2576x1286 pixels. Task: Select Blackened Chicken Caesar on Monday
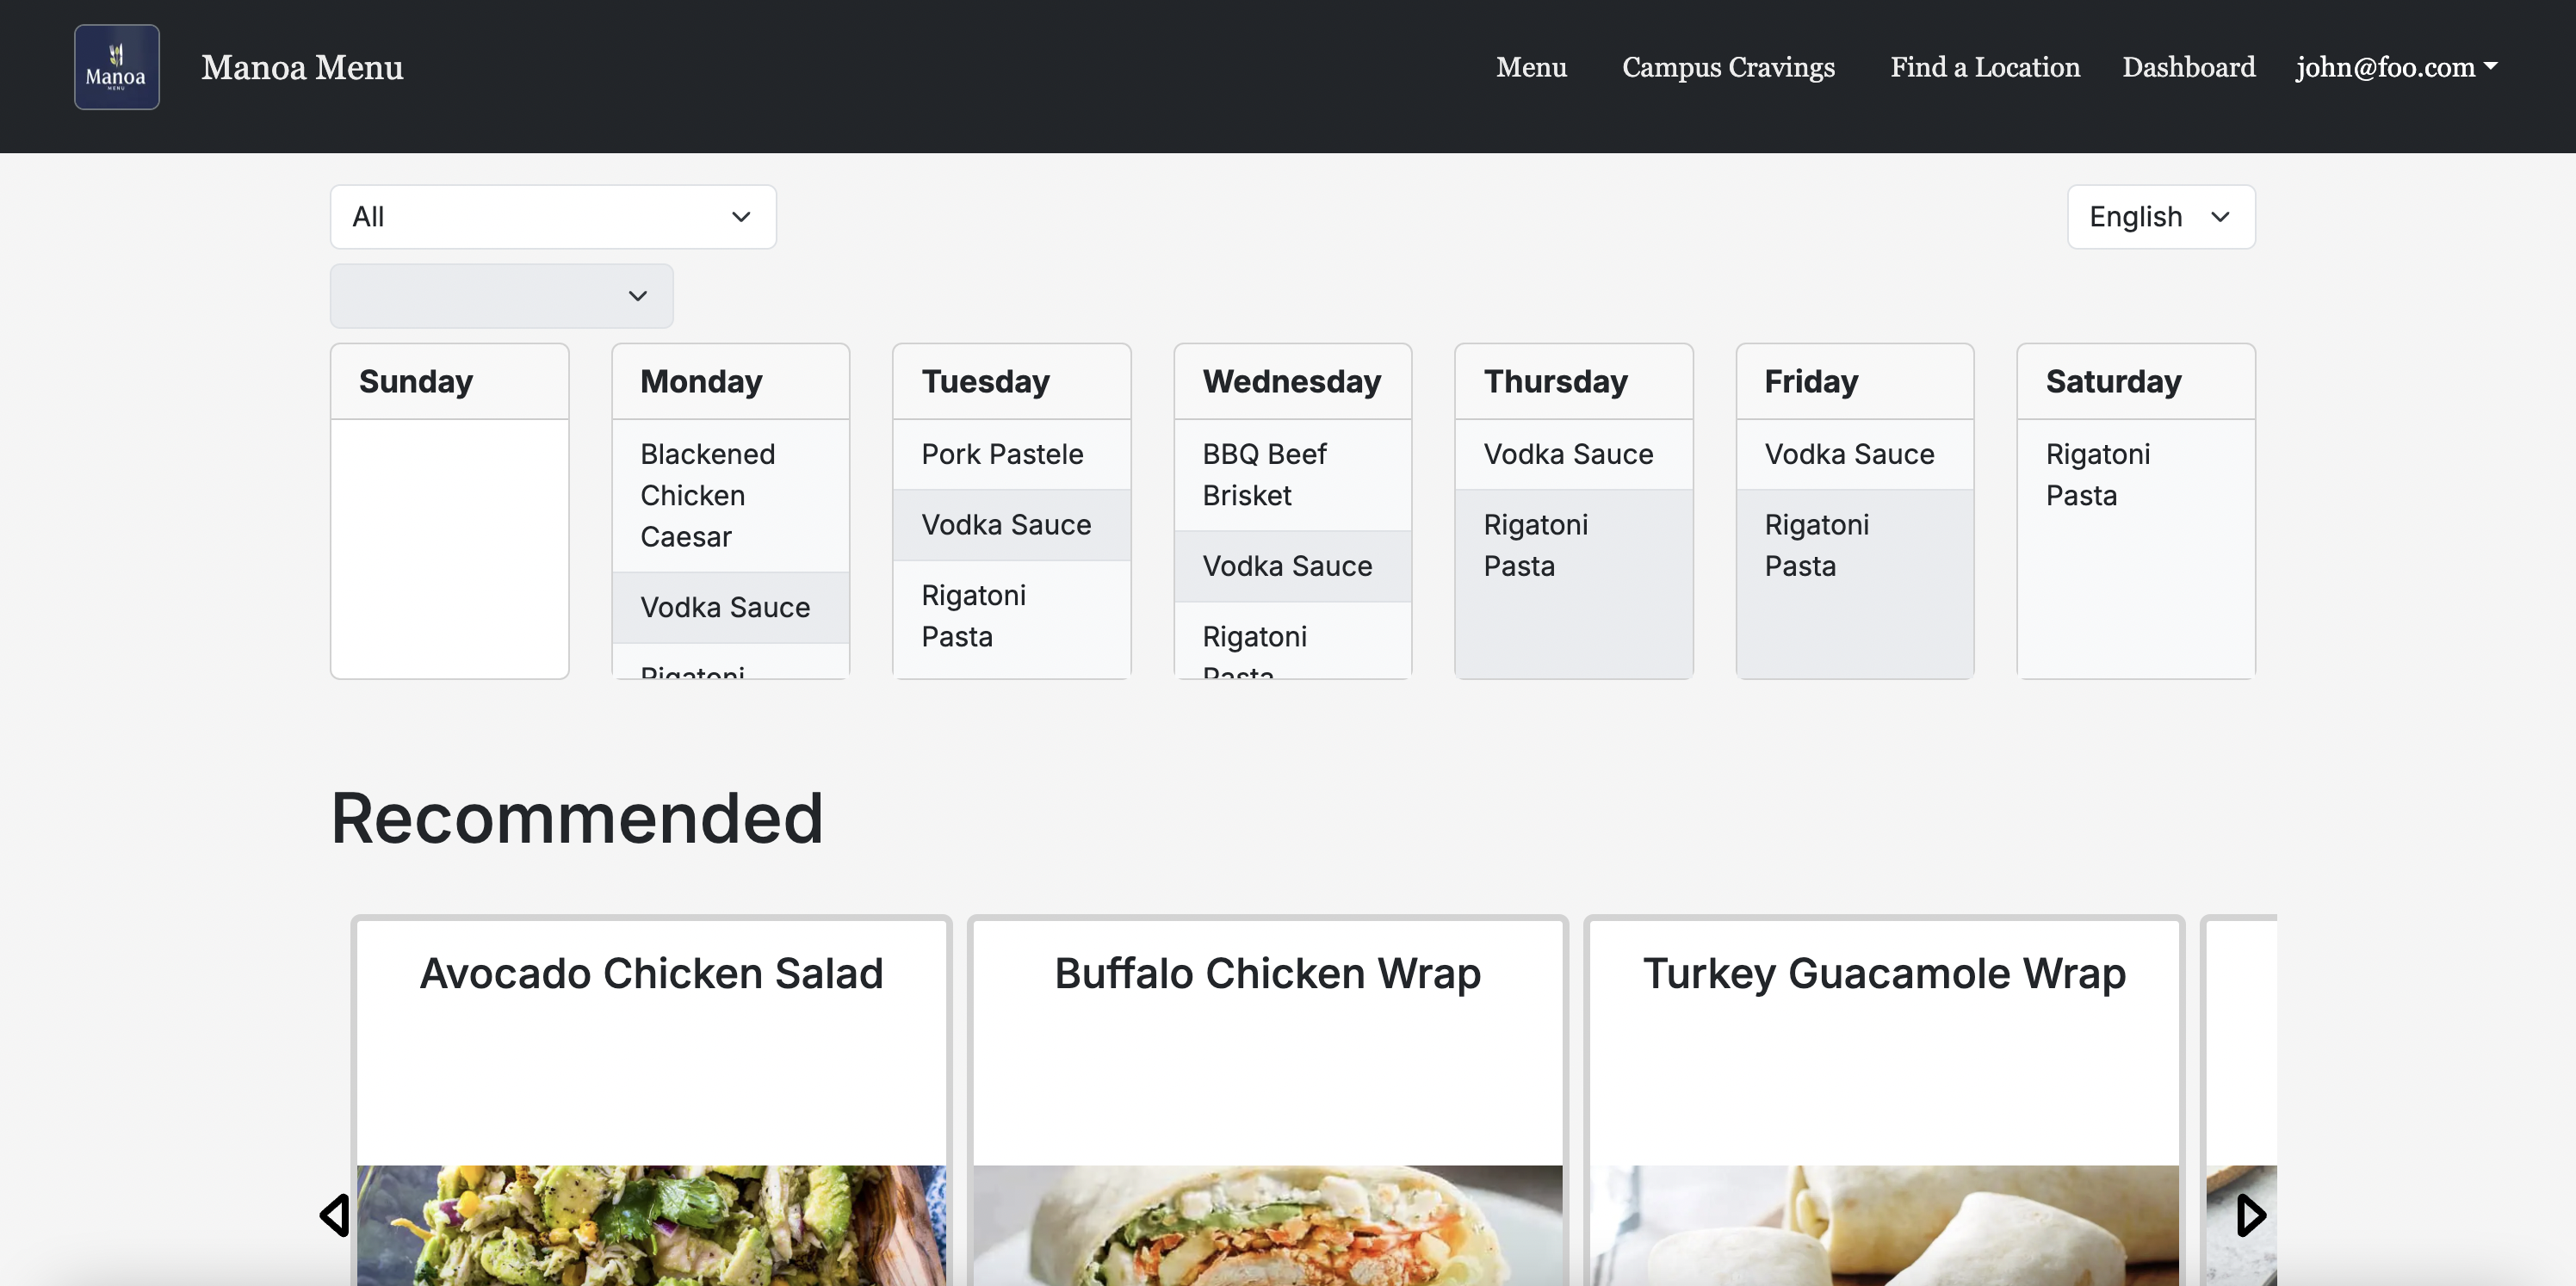click(707, 495)
